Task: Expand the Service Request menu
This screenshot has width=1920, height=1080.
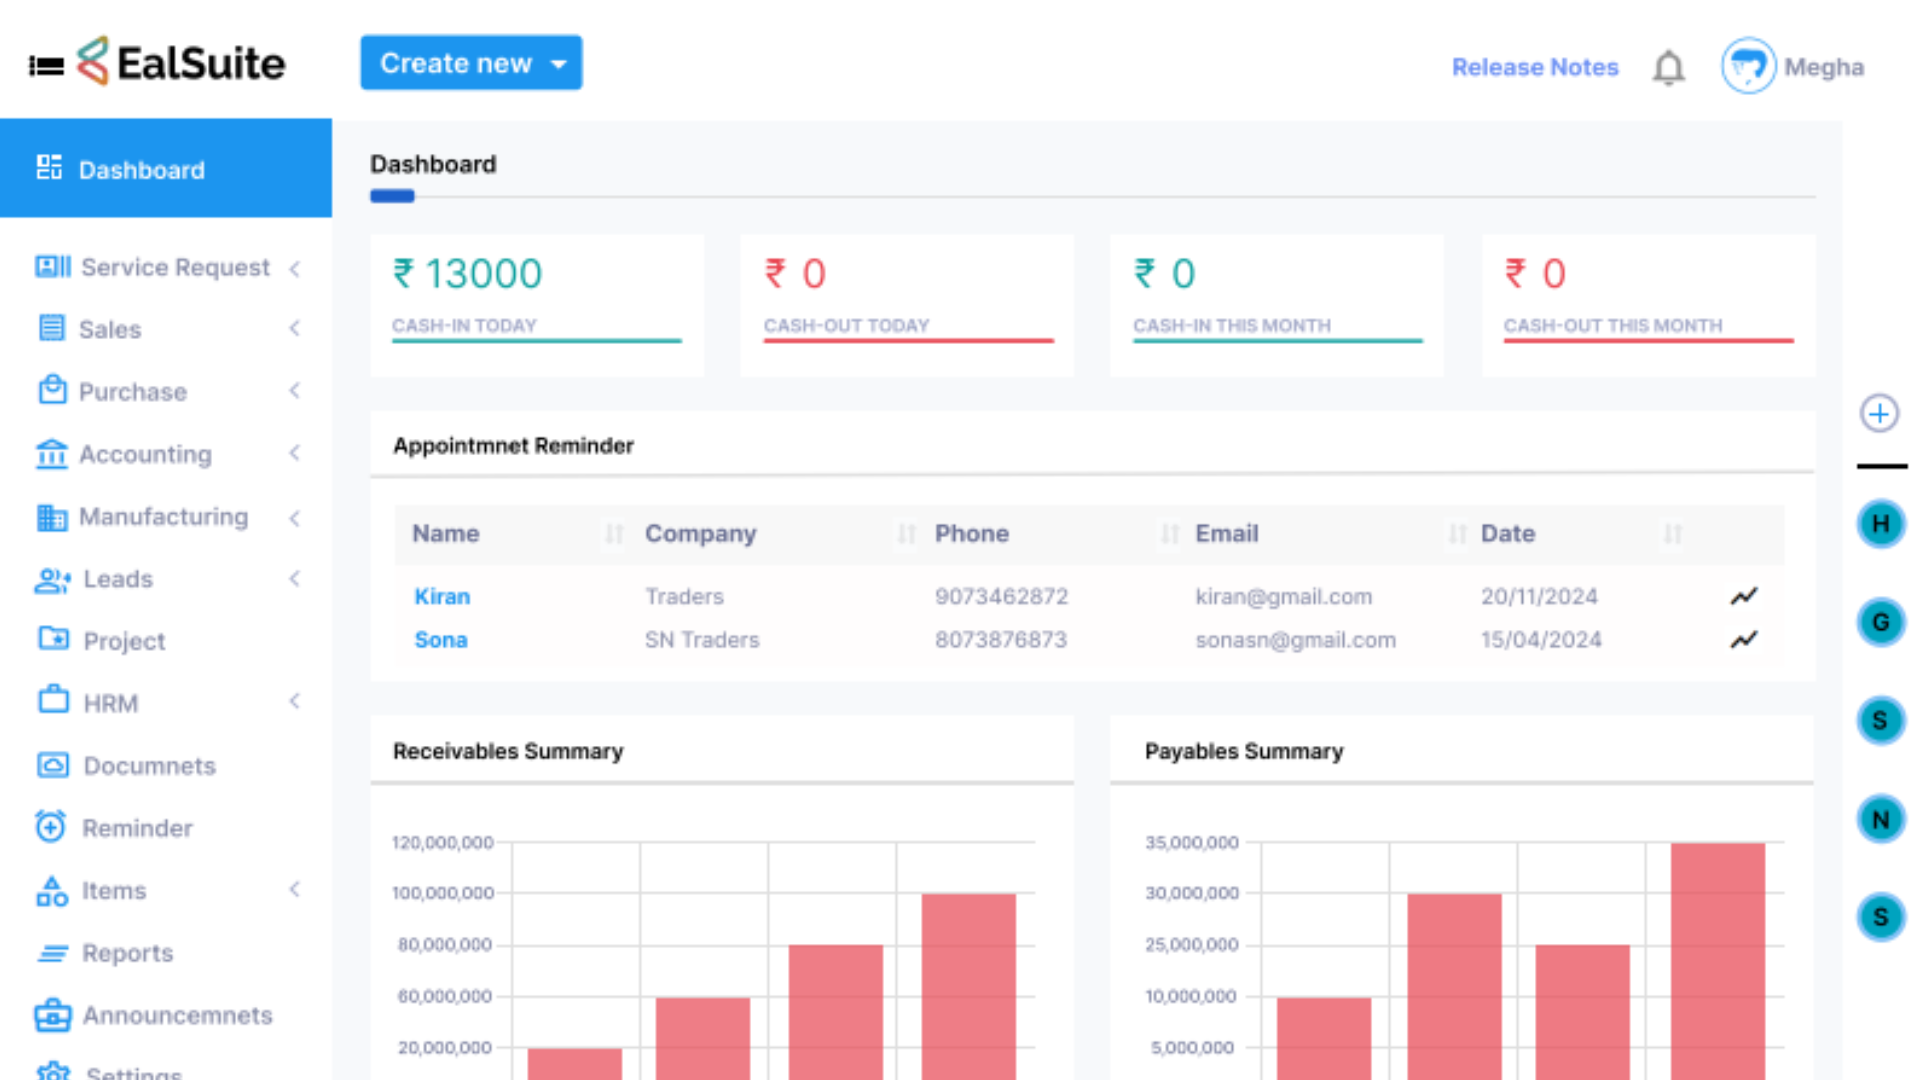Action: pyautogui.click(x=166, y=267)
